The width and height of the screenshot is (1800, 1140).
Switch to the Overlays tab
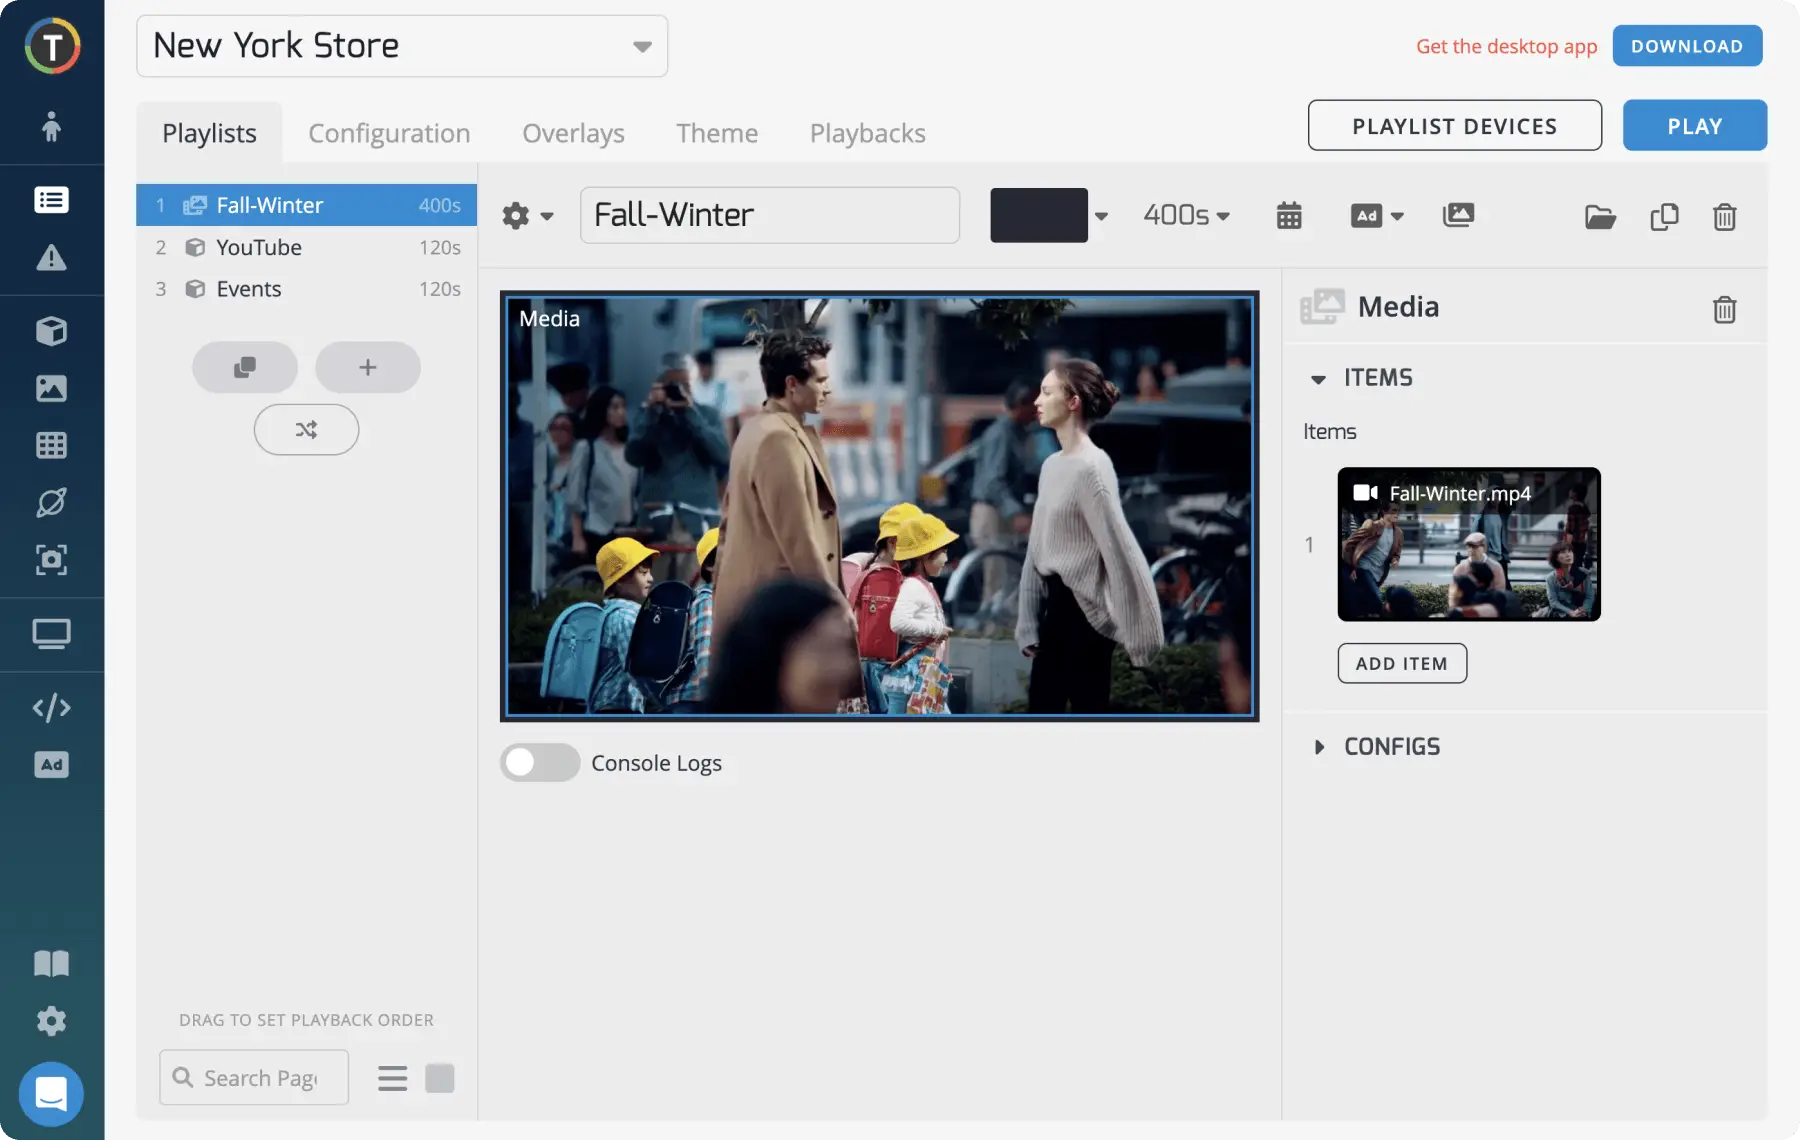click(x=573, y=133)
